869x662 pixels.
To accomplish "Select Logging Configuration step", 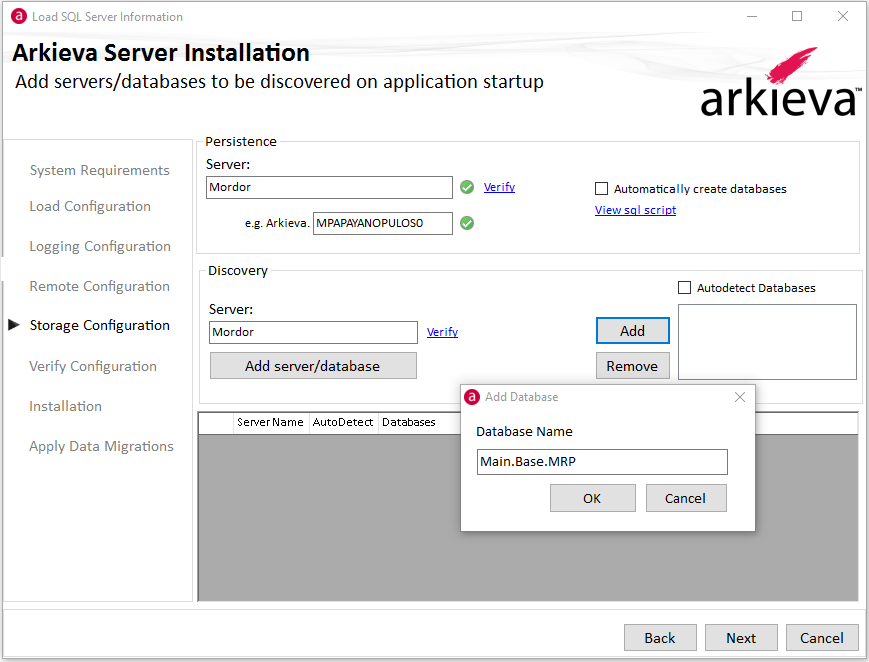I will (x=100, y=246).
